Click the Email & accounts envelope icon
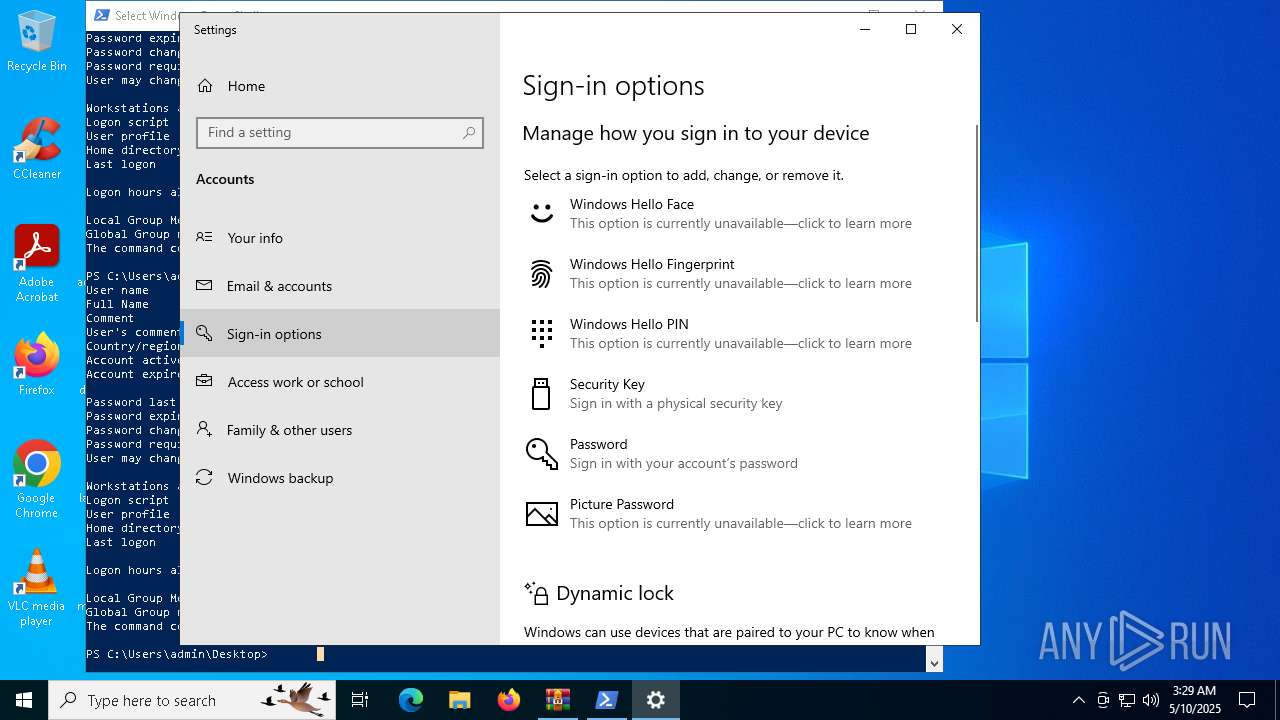Image resolution: width=1280 pixels, height=720 pixels. click(204, 286)
